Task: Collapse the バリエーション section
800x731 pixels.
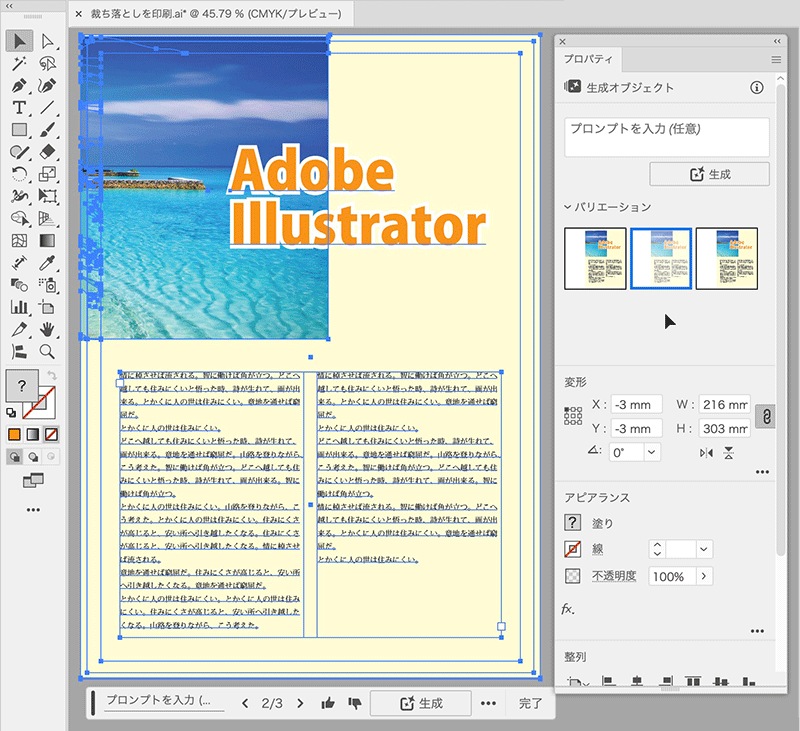Action: pos(567,207)
